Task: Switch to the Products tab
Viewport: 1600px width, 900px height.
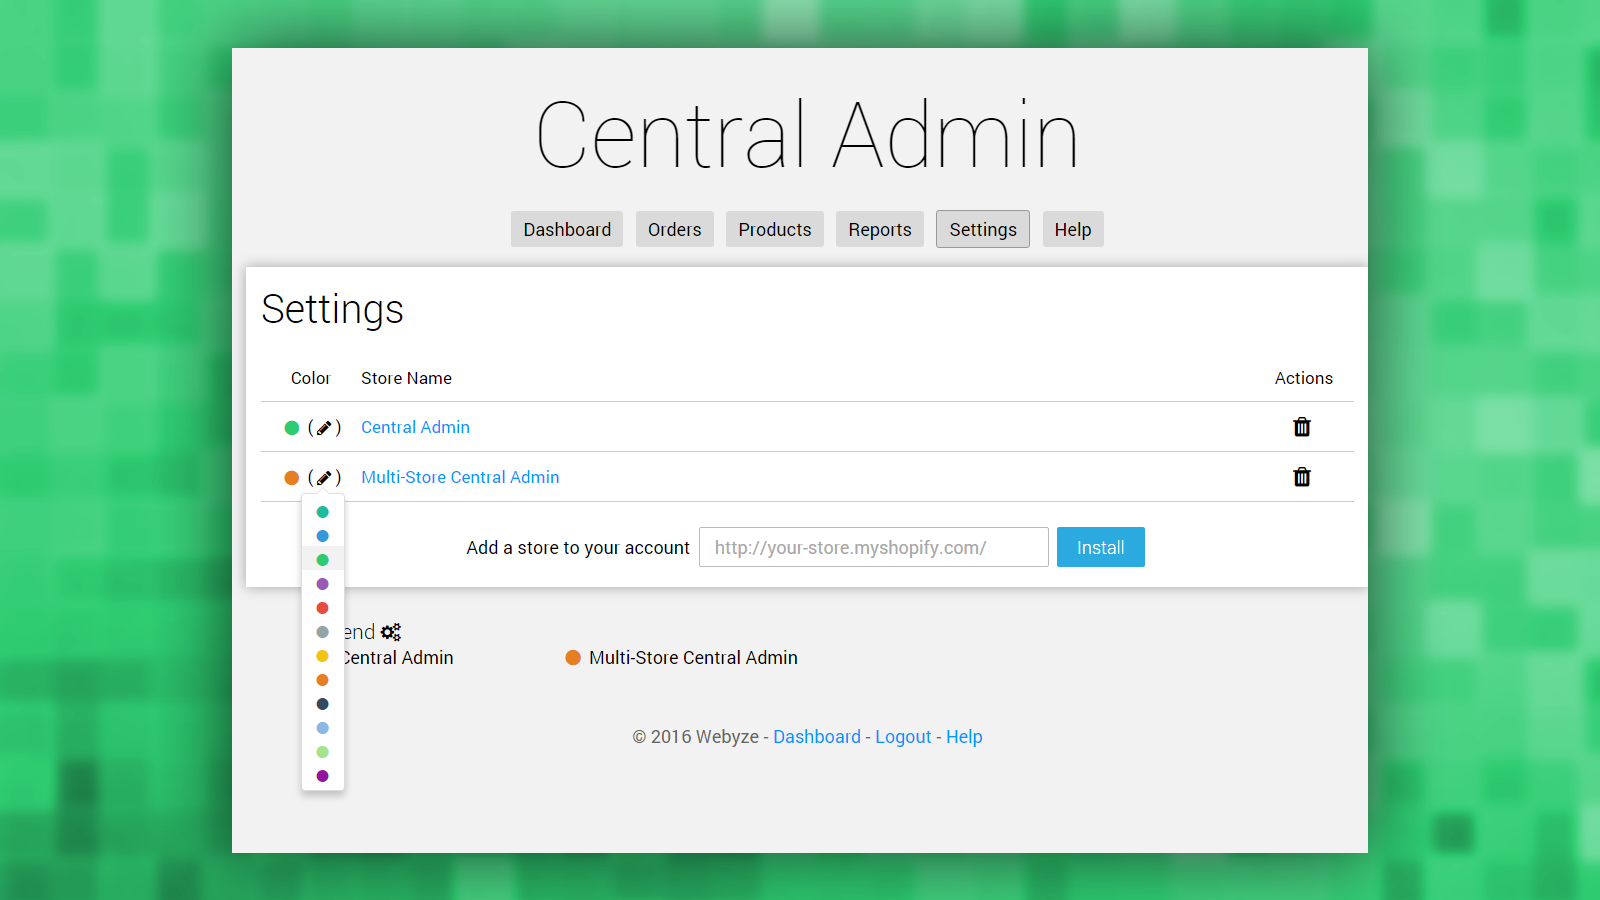Action: pyautogui.click(x=775, y=230)
